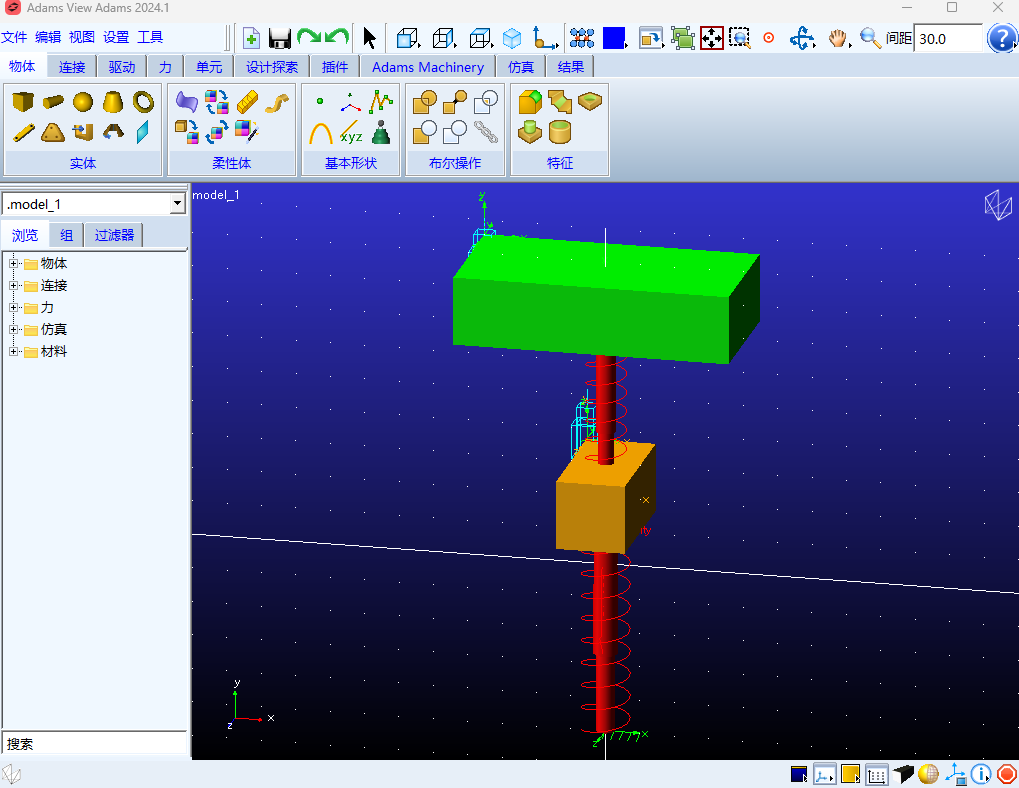Image resolution: width=1019 pixels, height=788 pixels.
Task: Click the dark blue window swatch in status bar
Action: click(799, 774)
